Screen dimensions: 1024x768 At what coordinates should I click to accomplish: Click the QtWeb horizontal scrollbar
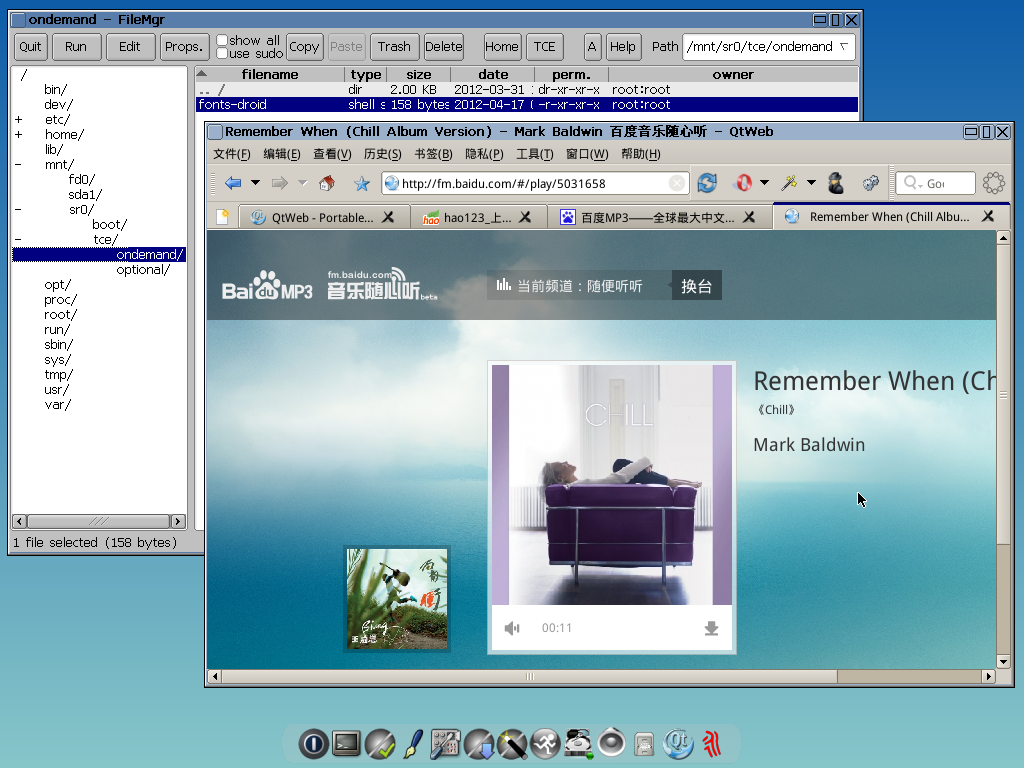(x=601, y=677)
